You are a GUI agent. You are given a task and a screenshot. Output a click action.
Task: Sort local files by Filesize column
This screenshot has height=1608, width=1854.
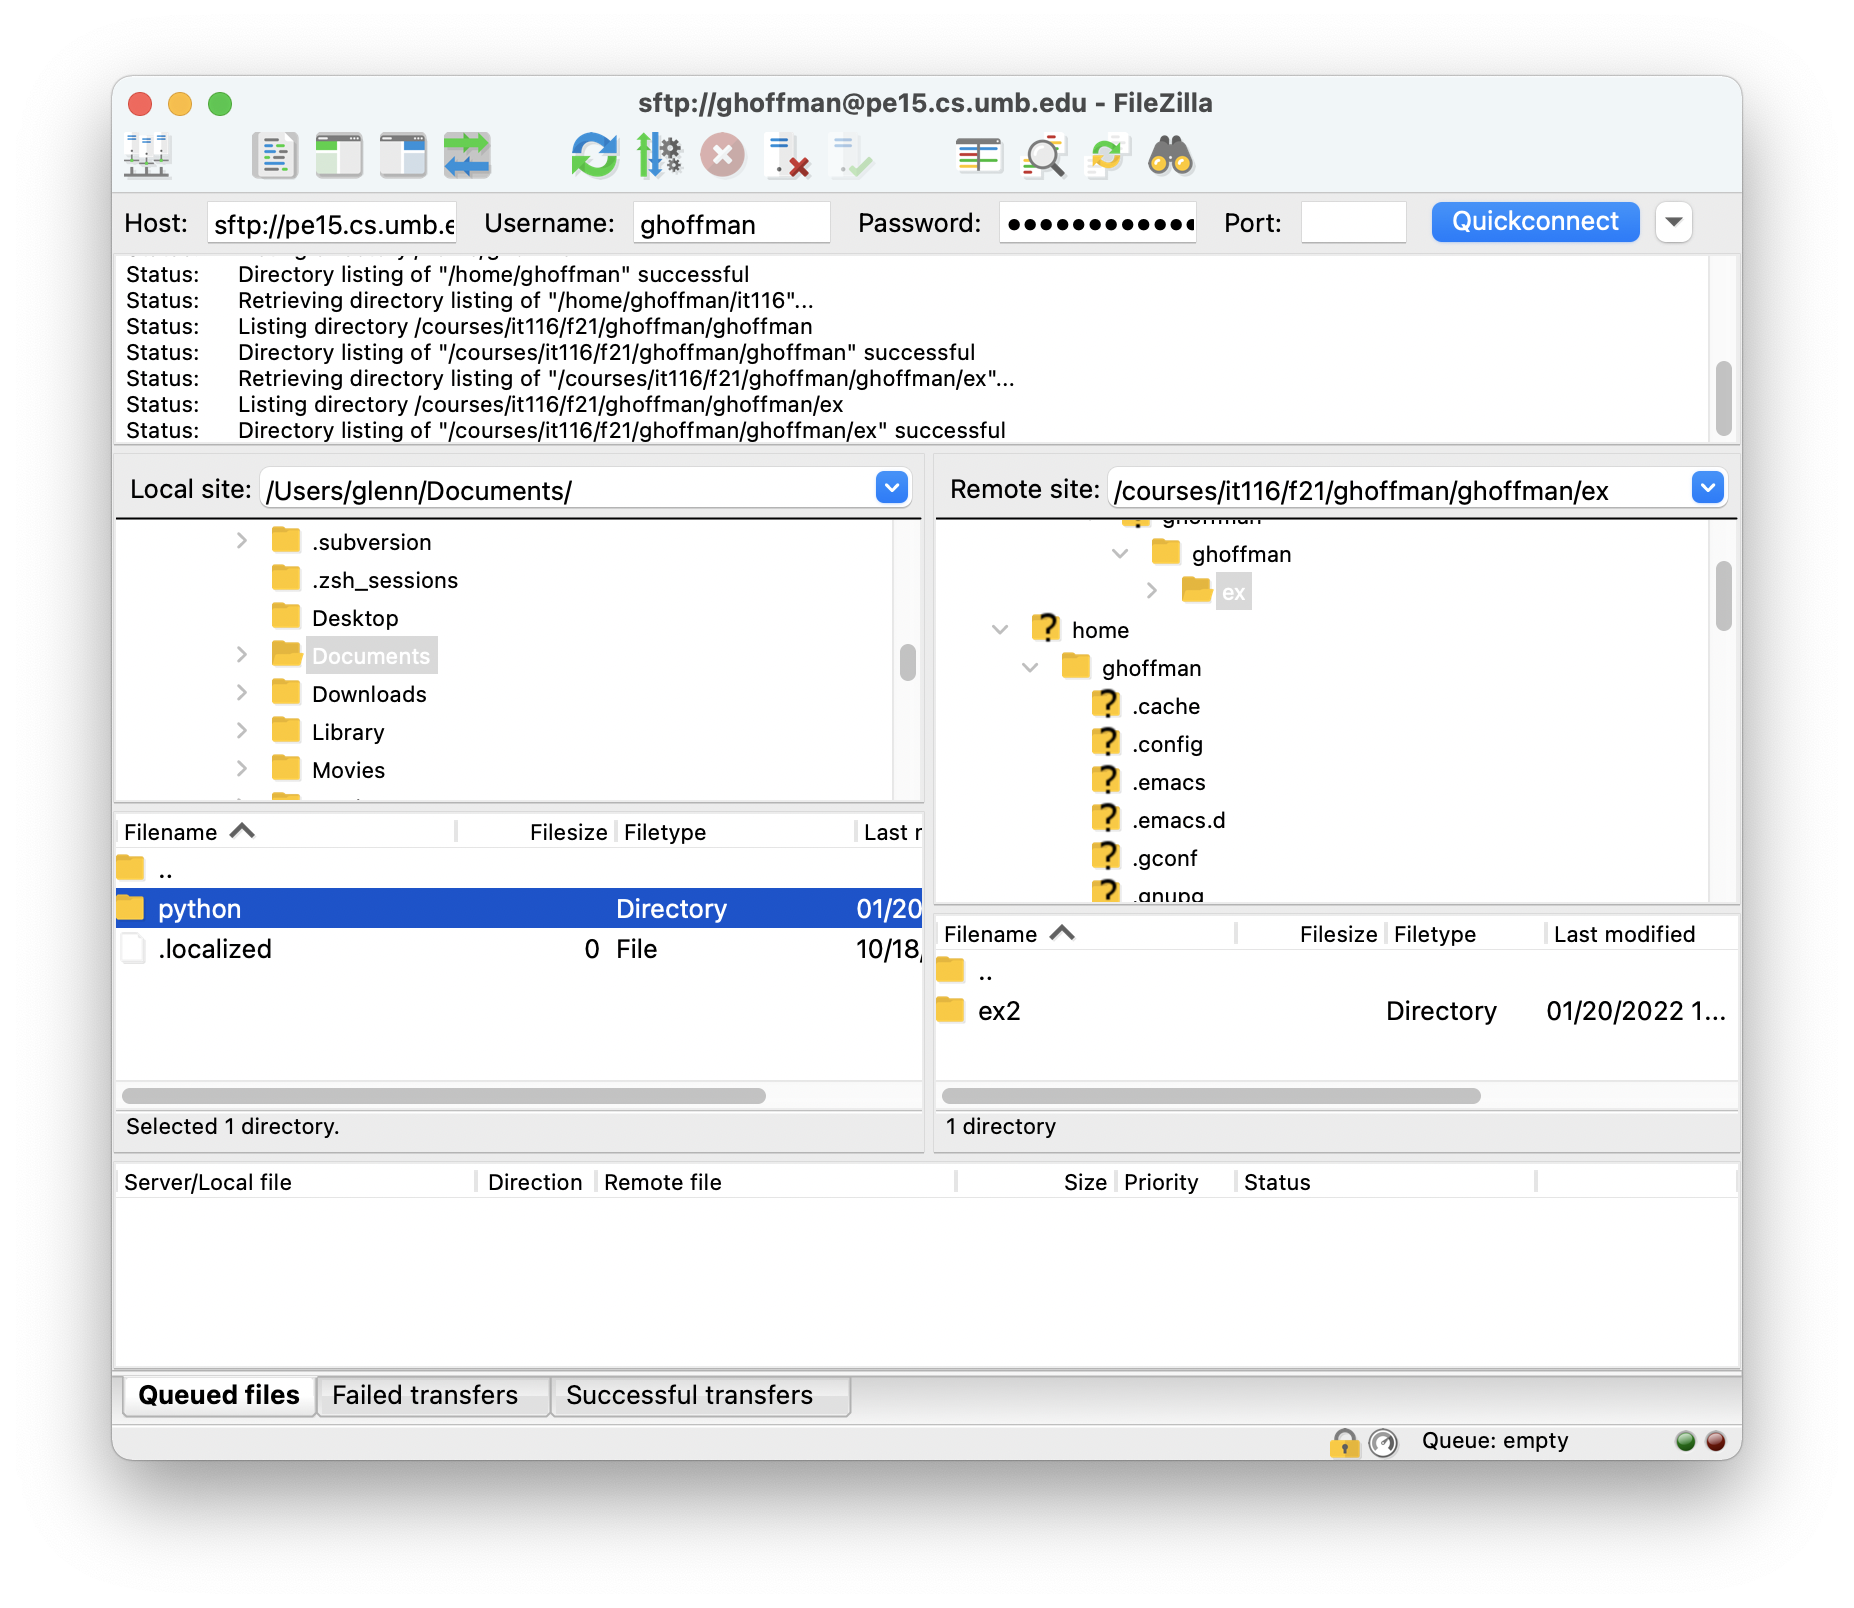(536, 832)
